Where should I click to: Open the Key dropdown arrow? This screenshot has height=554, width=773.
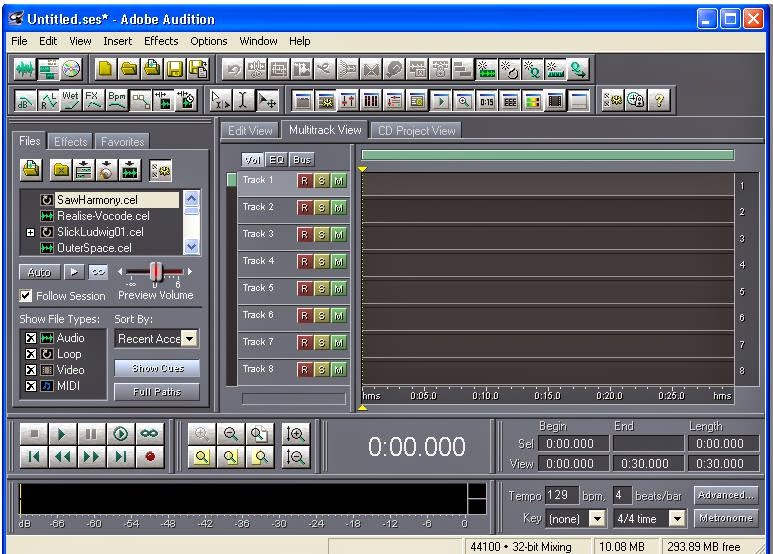(597, 519)
